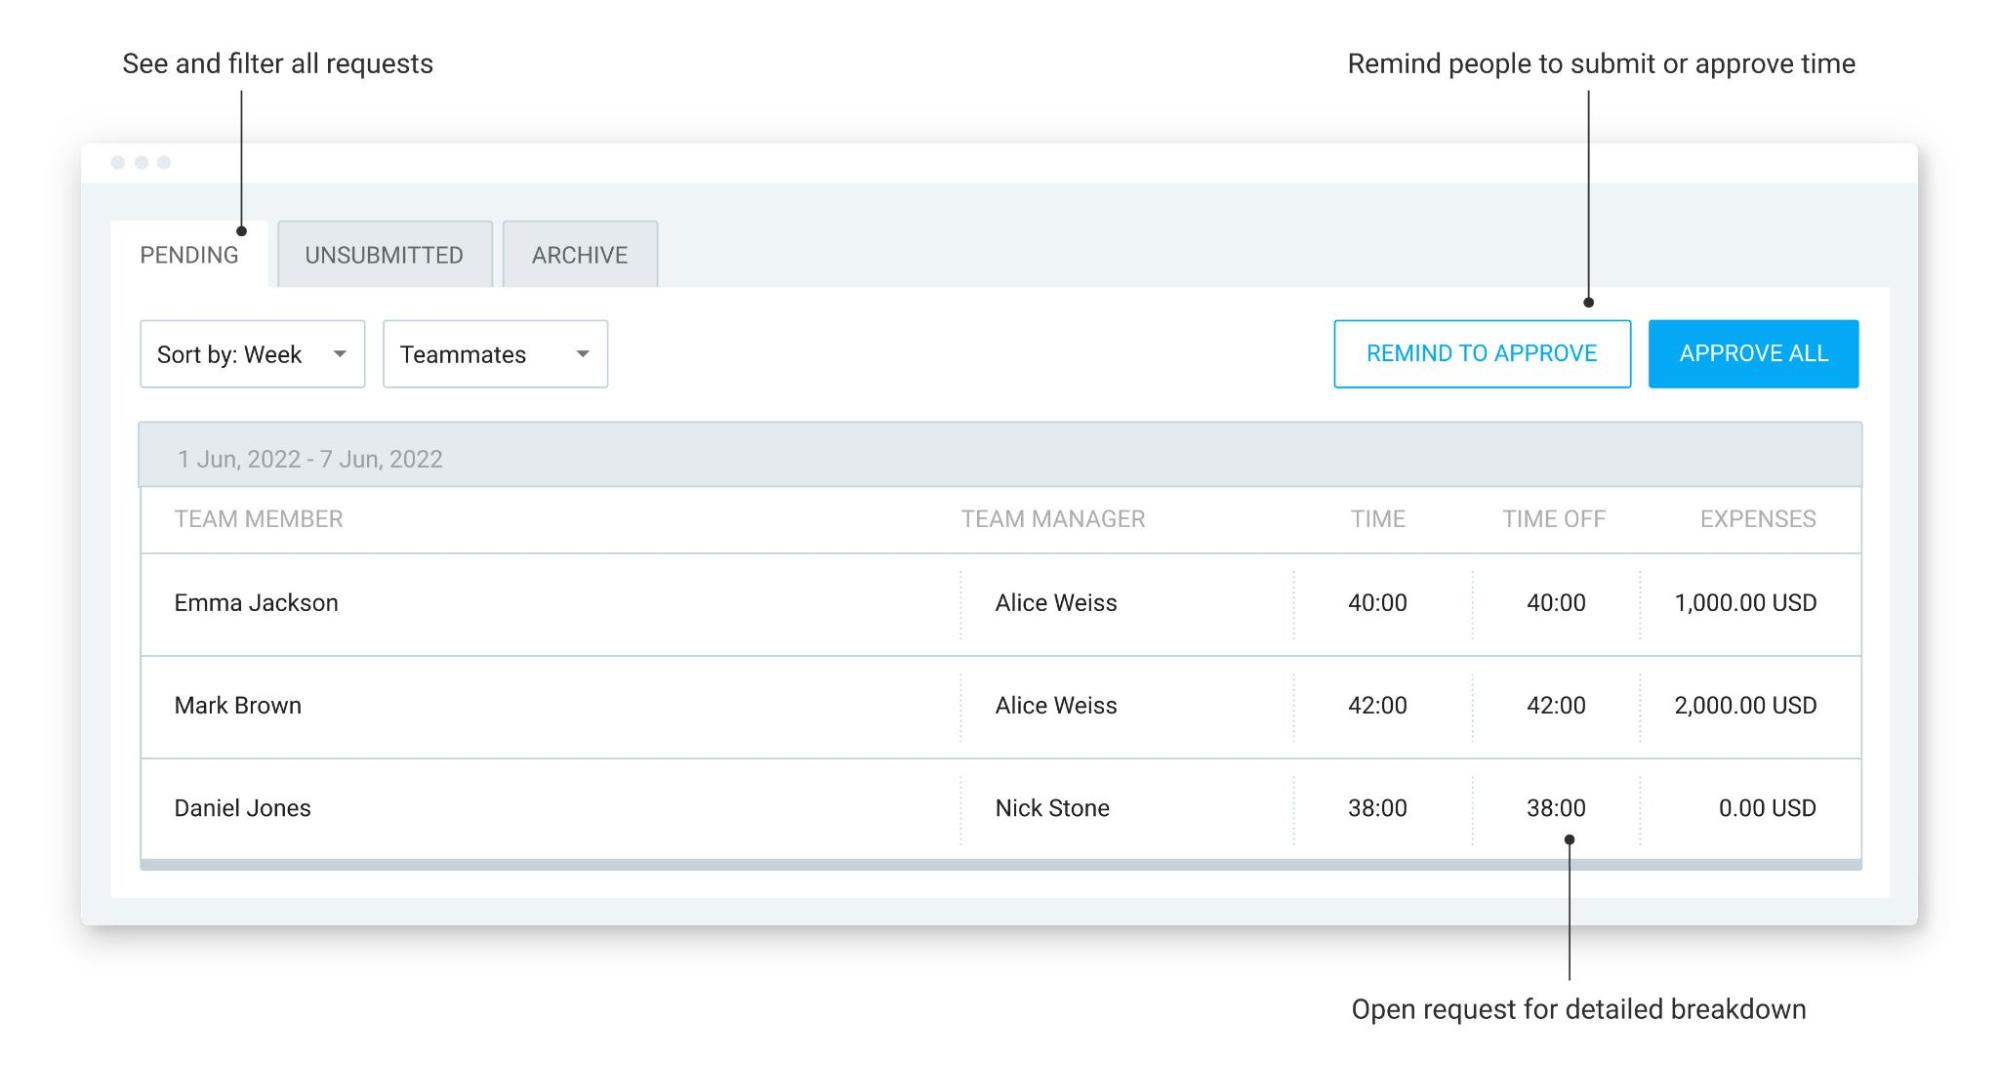Select Nick Stone manager cell
Viewport: 1999px width, 1068px height.
coord(1052,808)
